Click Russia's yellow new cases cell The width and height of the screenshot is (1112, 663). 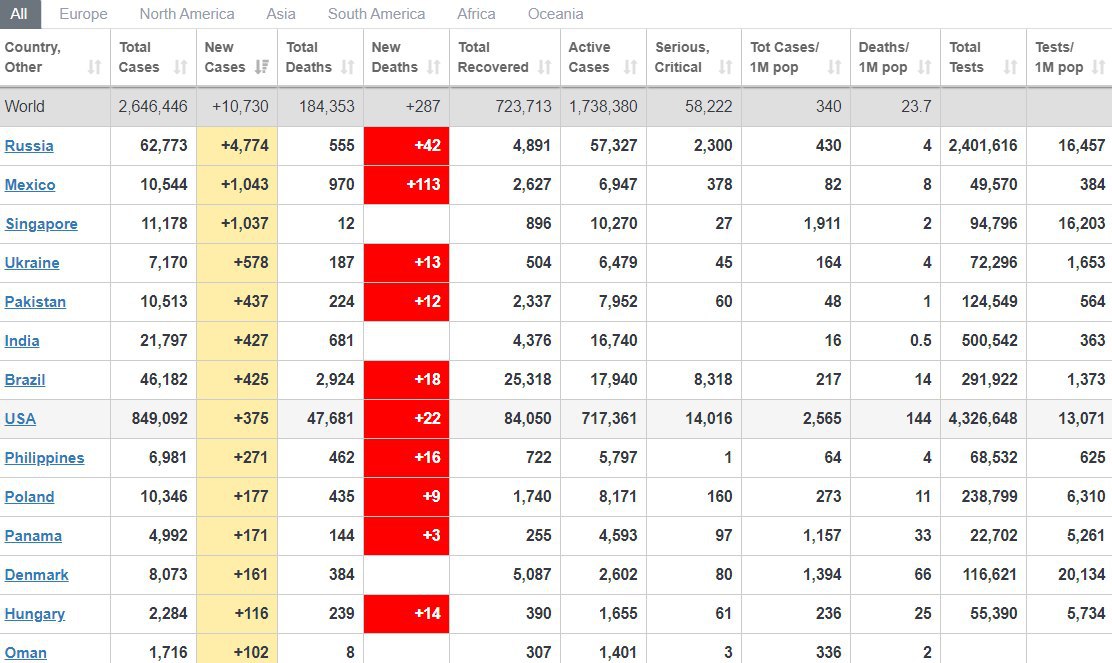tap(237, 146)
